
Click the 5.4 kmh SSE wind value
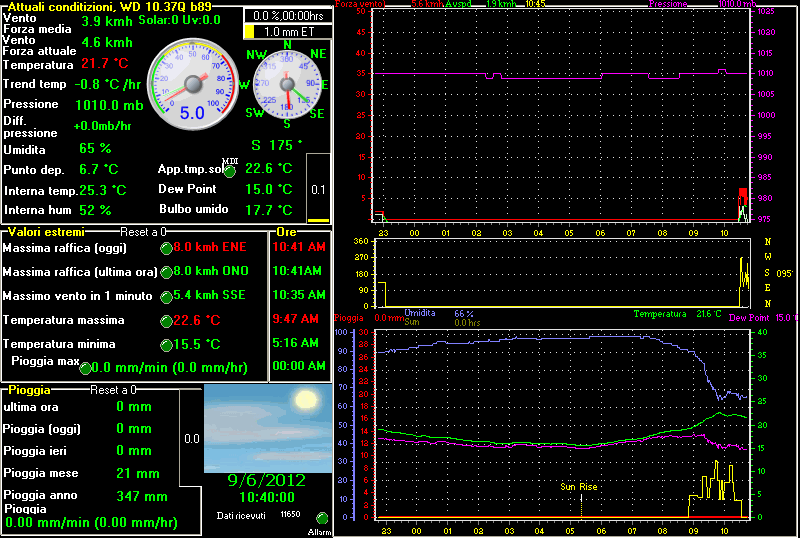click(x=210, y=295)
